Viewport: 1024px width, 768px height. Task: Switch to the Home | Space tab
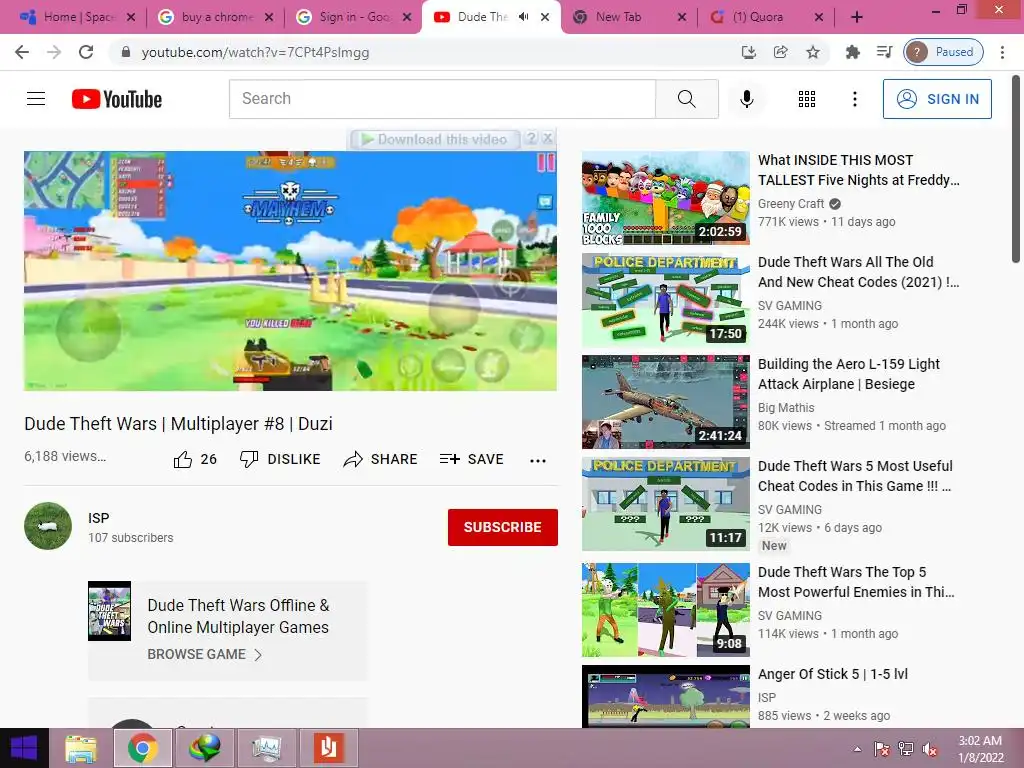pyautogui.click(x=78, y=17)
